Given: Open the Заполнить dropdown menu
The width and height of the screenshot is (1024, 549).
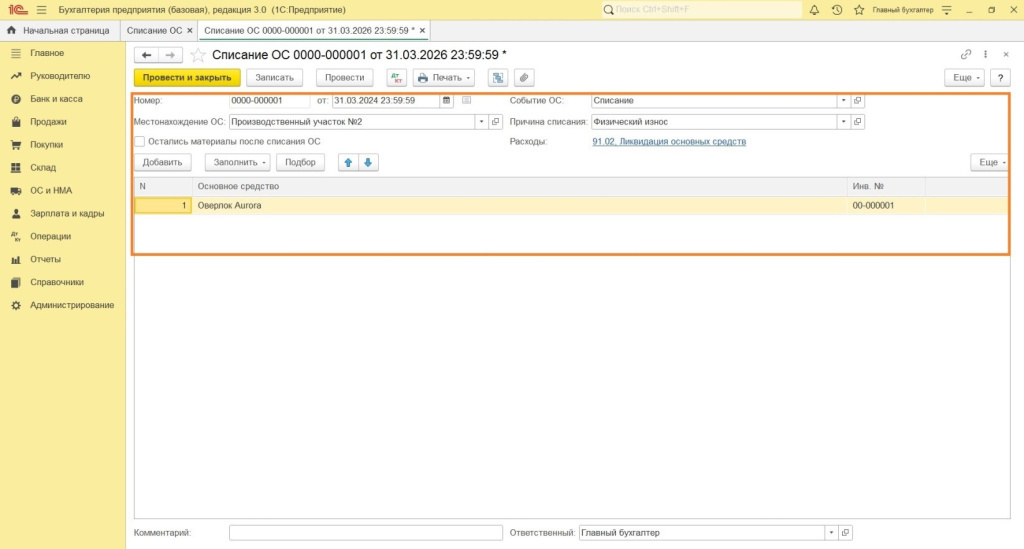Looking at the screenshot, I should (x=237, y=162).
